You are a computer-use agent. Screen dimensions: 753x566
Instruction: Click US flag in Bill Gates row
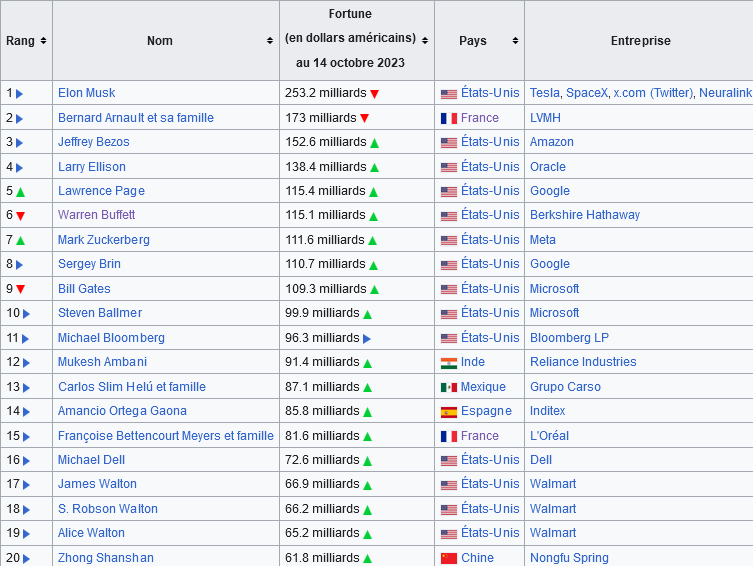pyautogui.click(x=449, y=289)
